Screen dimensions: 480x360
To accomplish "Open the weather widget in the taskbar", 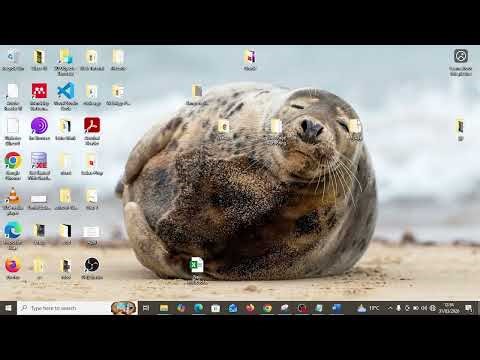I will (368, 308).
